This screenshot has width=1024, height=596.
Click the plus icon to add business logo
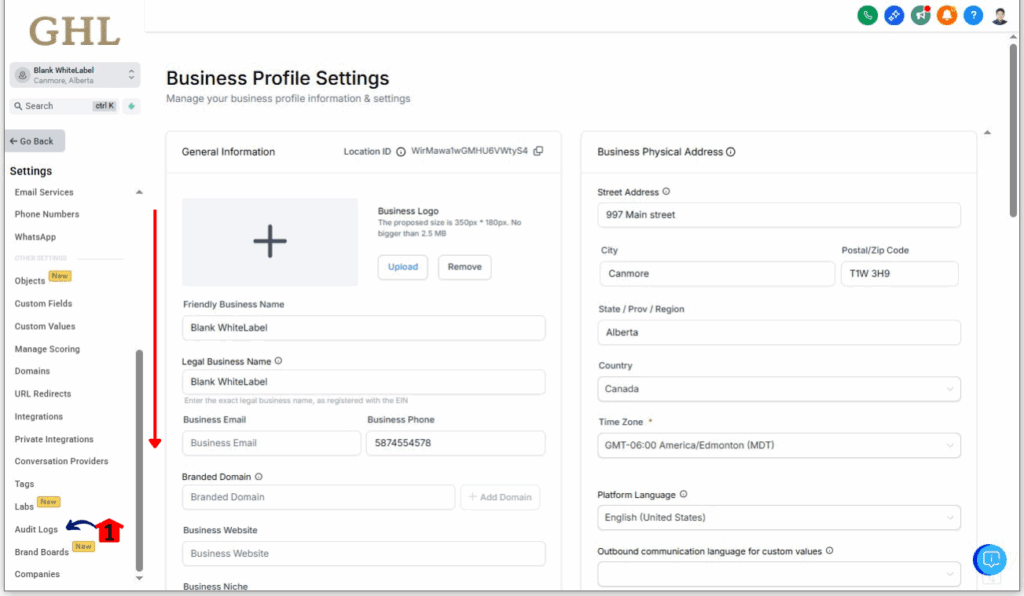(x=270, y=242)
